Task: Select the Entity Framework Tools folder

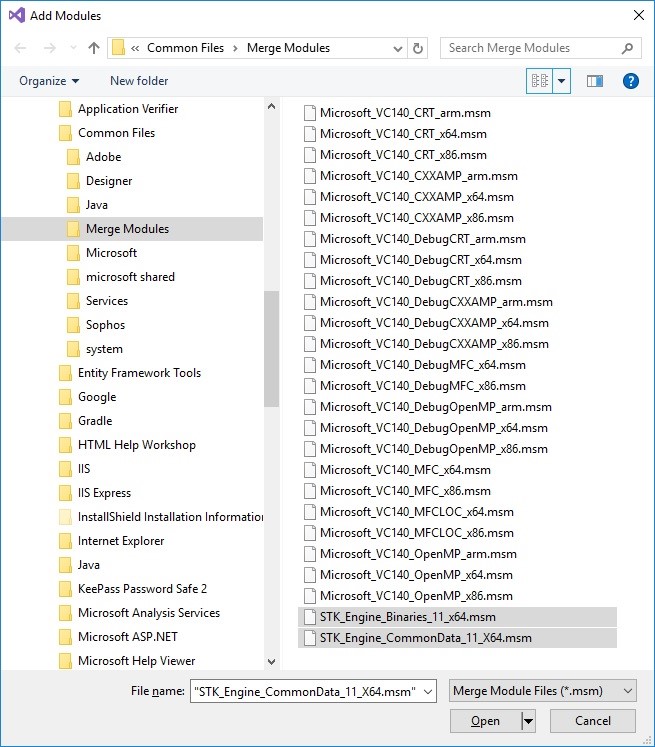Action: point(139,373)
